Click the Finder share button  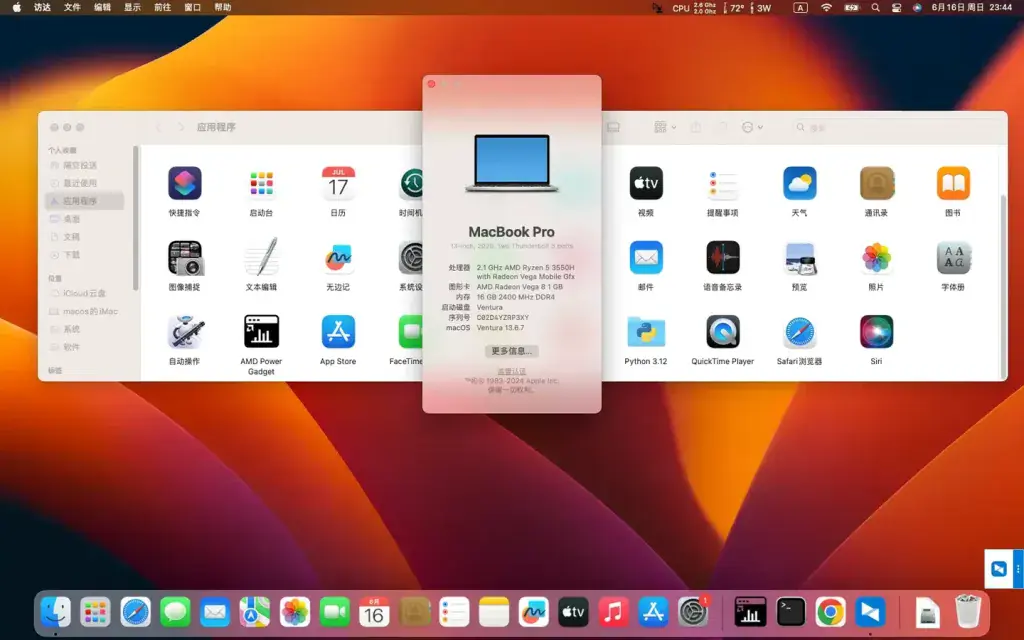tap(696, 127)
